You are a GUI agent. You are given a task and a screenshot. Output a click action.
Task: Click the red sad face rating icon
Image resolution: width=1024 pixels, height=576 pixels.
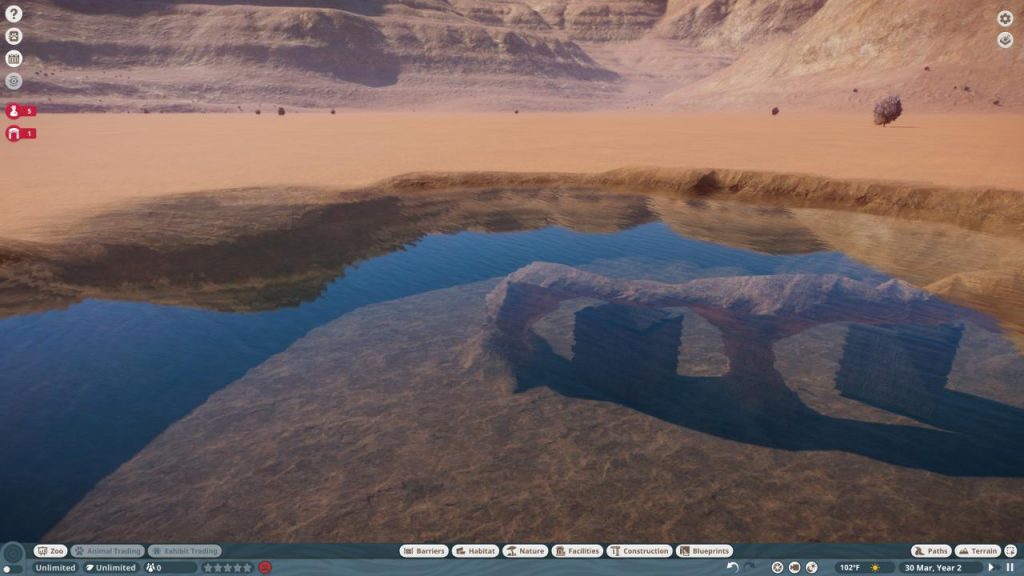(265, 567)
